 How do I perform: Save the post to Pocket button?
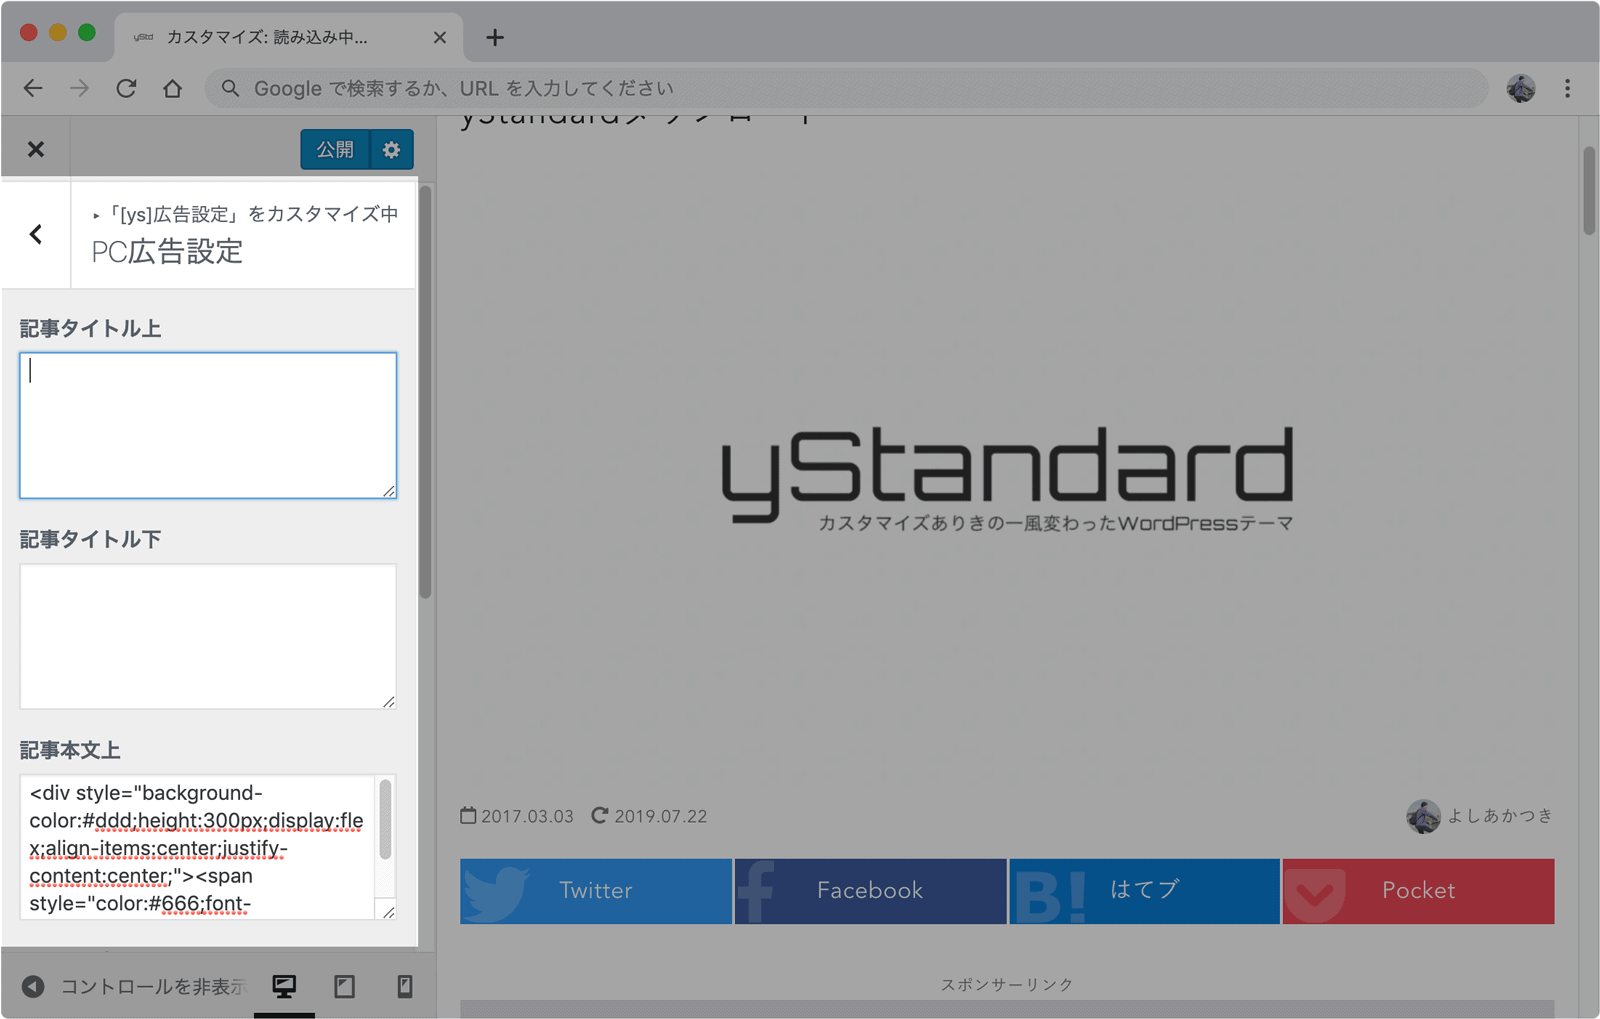click(1418, 890)
